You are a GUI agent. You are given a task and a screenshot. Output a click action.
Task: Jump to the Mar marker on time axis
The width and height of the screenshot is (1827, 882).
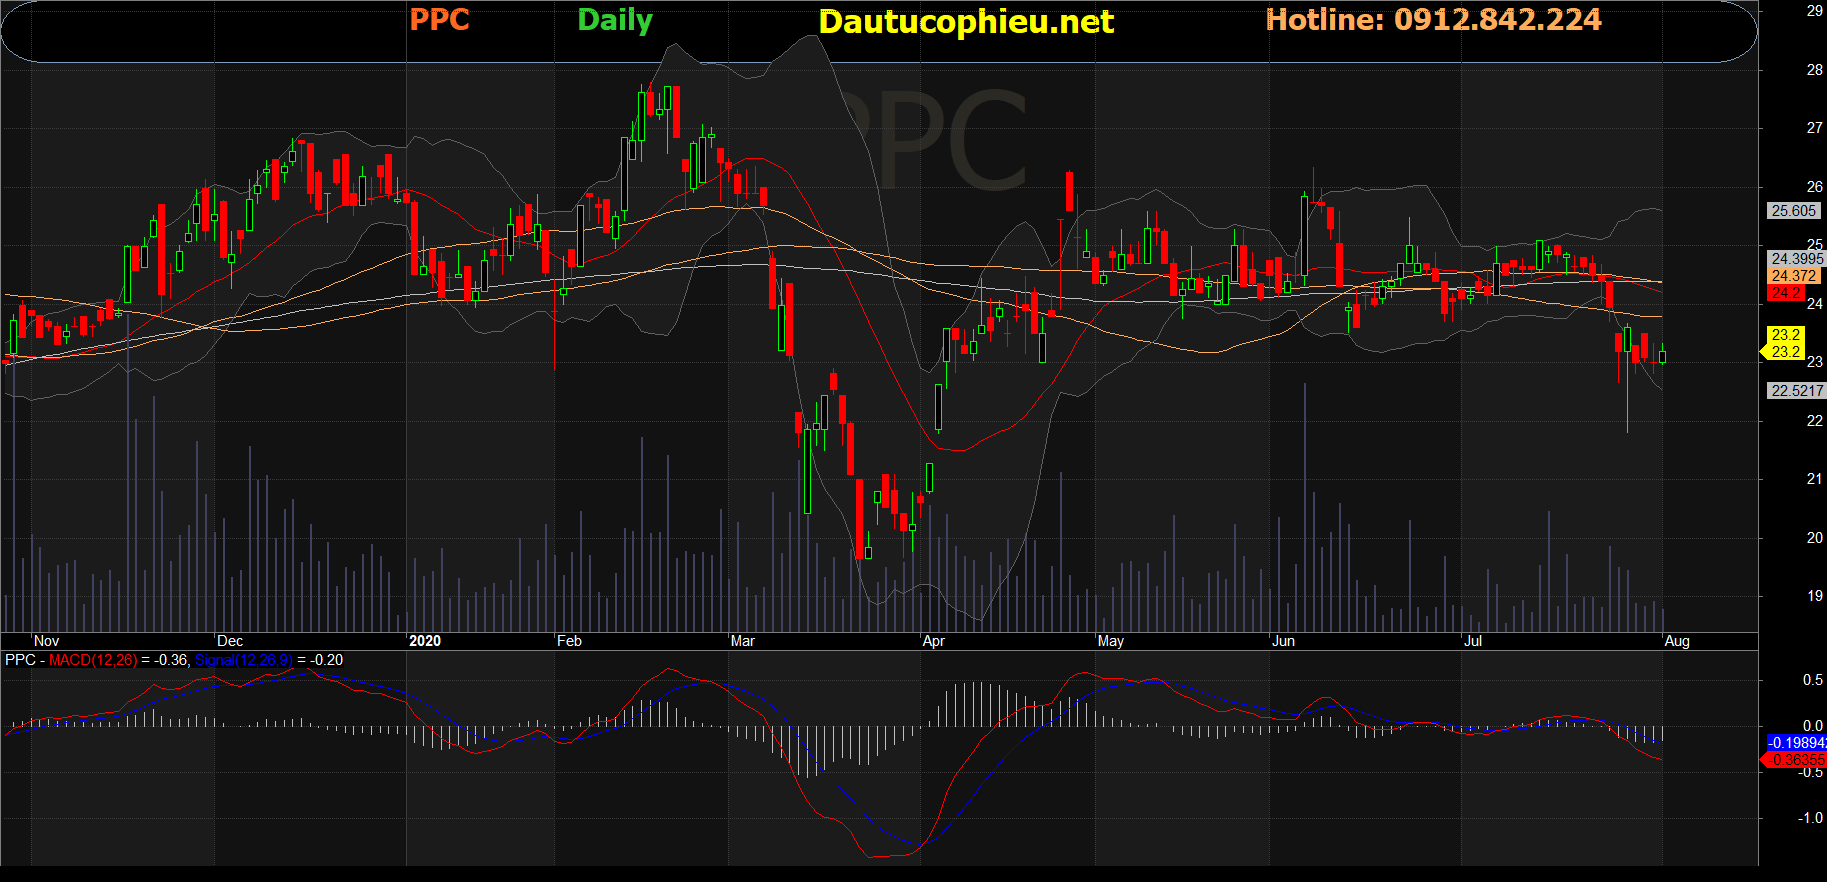pos(742,641)
